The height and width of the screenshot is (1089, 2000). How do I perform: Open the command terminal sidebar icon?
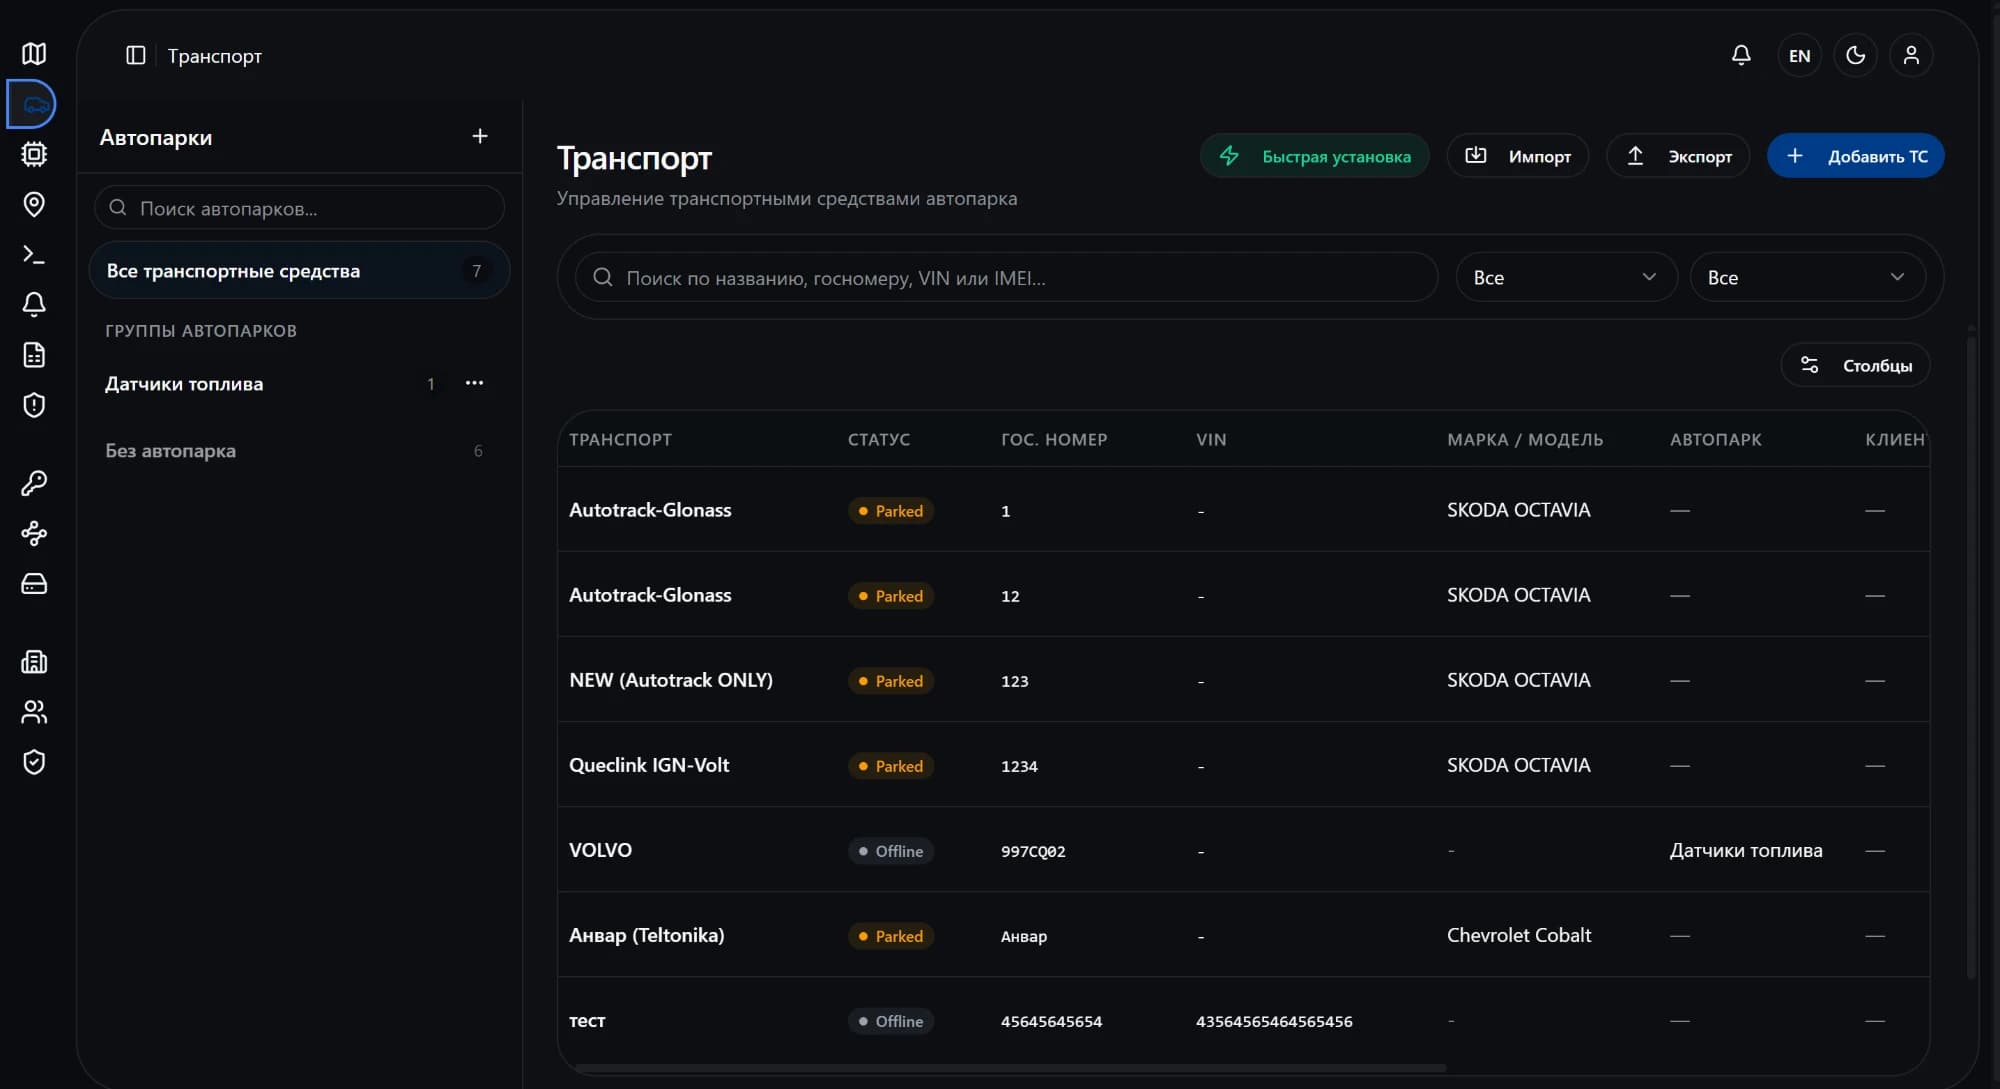34,254
